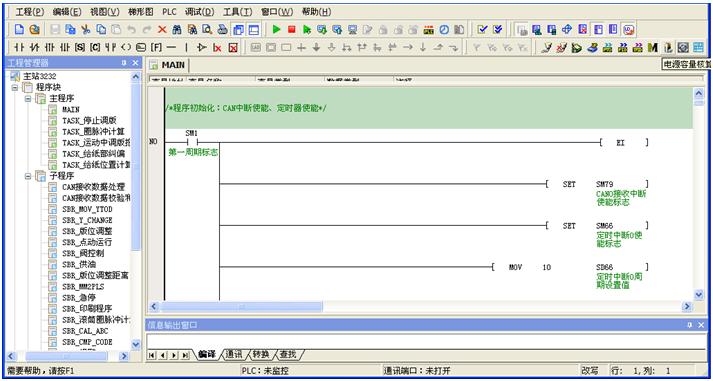Click the red Stop PLC square

click(291, 30)
